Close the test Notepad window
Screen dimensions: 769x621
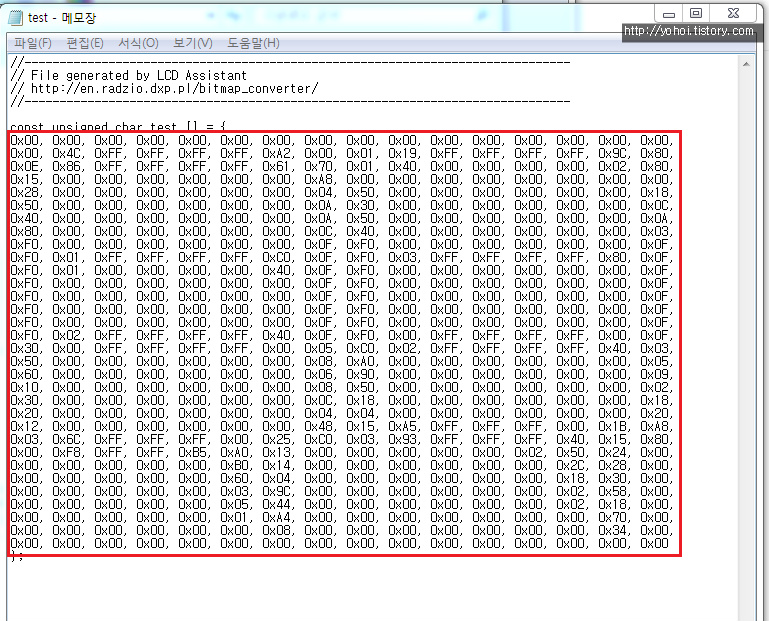[x=733, y=14]
